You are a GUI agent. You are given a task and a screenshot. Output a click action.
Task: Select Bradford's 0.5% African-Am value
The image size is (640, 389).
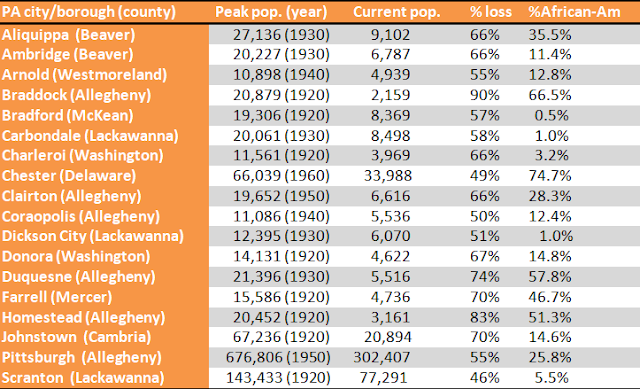551,116
